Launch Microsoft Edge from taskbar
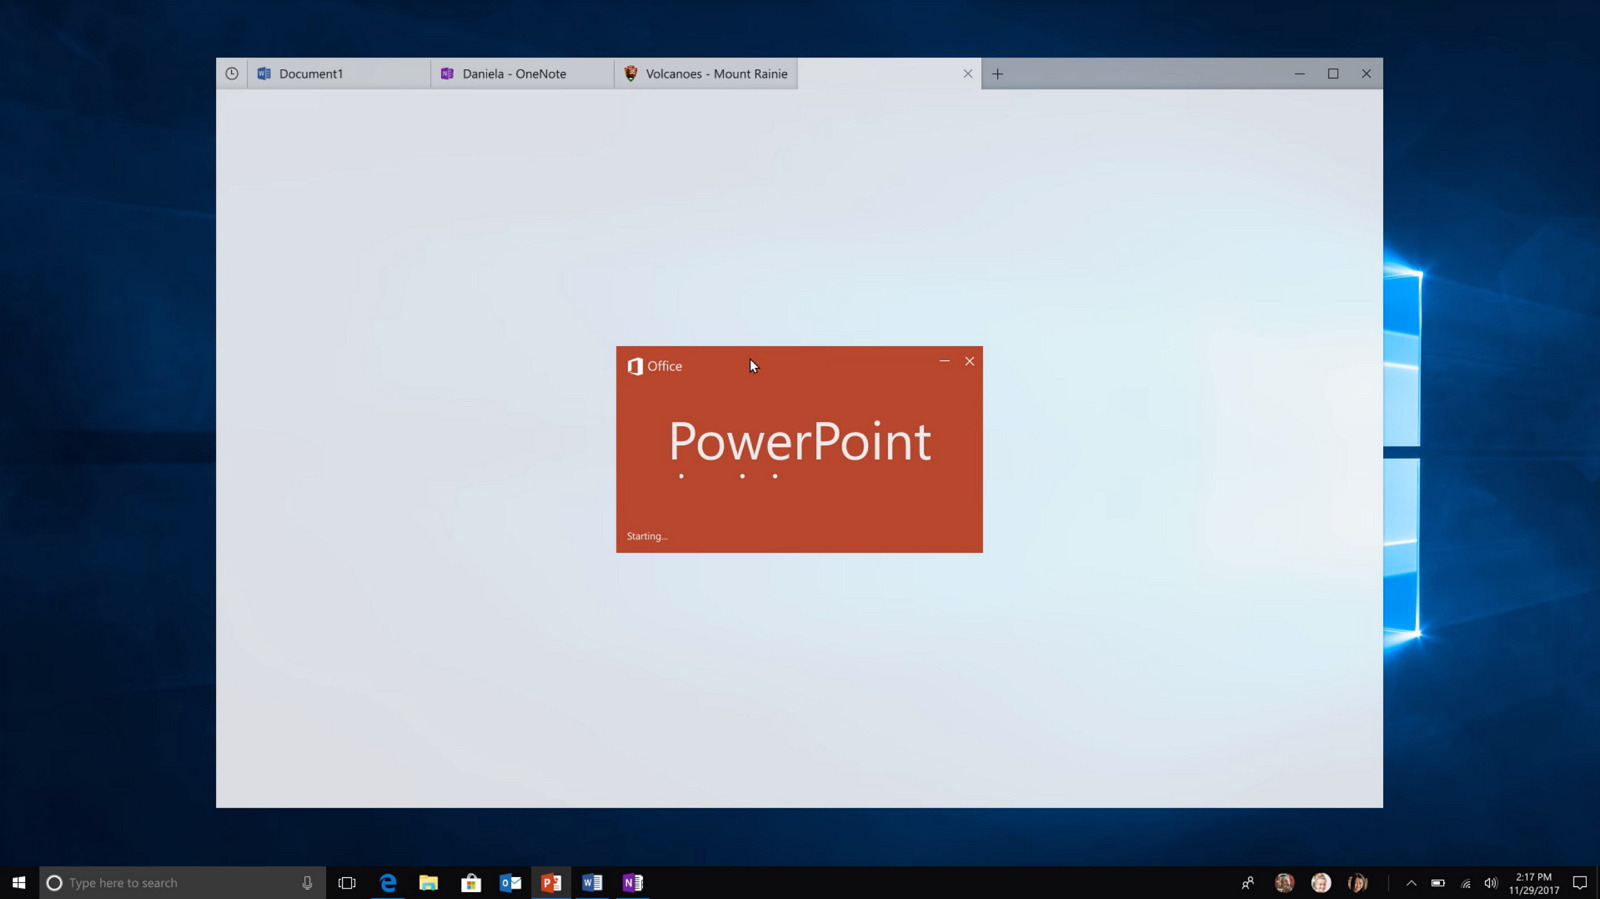1600x899 pixels. (388, 883)
